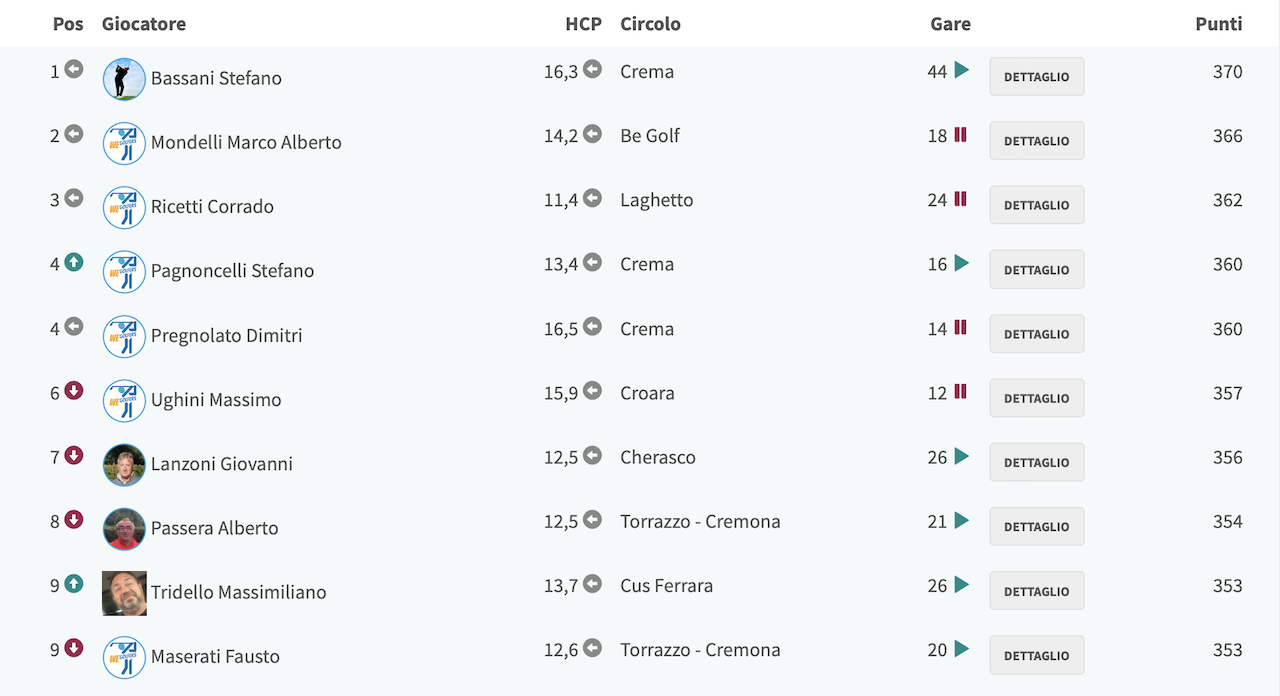1280x696 pixels.
Task: Click the red pause icon beside Mondelli's 18 gare
Action: 960,134
